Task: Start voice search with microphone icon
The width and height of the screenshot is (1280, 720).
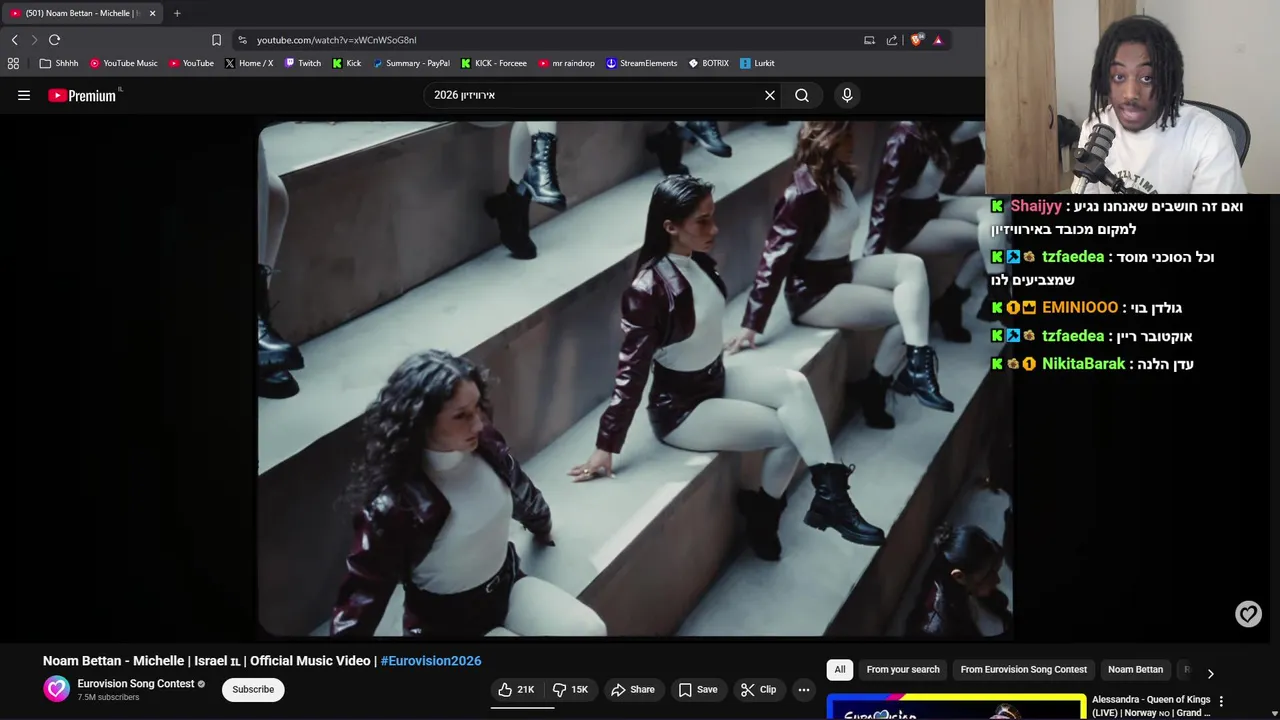Action: (x=847, y=95)
